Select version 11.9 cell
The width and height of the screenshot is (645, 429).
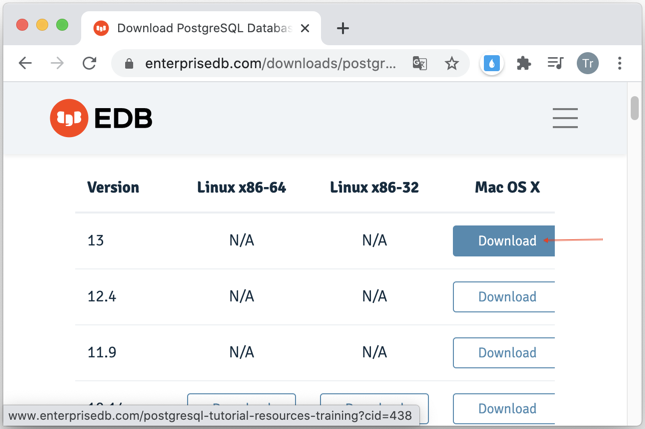[102, 352]
